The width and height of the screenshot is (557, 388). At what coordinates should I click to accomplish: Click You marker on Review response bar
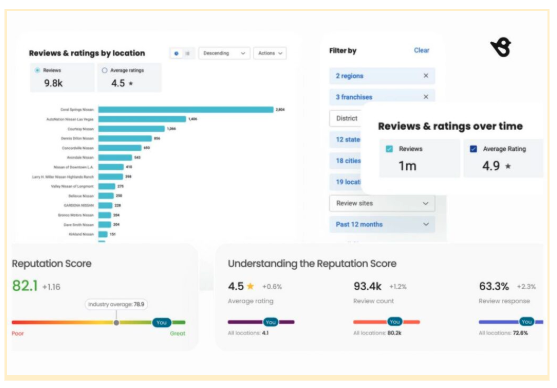pyautogui.click(x=526, y=322)
